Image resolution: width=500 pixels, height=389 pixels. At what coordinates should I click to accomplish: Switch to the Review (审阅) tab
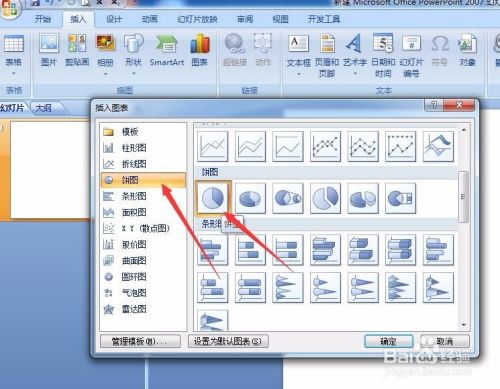pos(245,19)
